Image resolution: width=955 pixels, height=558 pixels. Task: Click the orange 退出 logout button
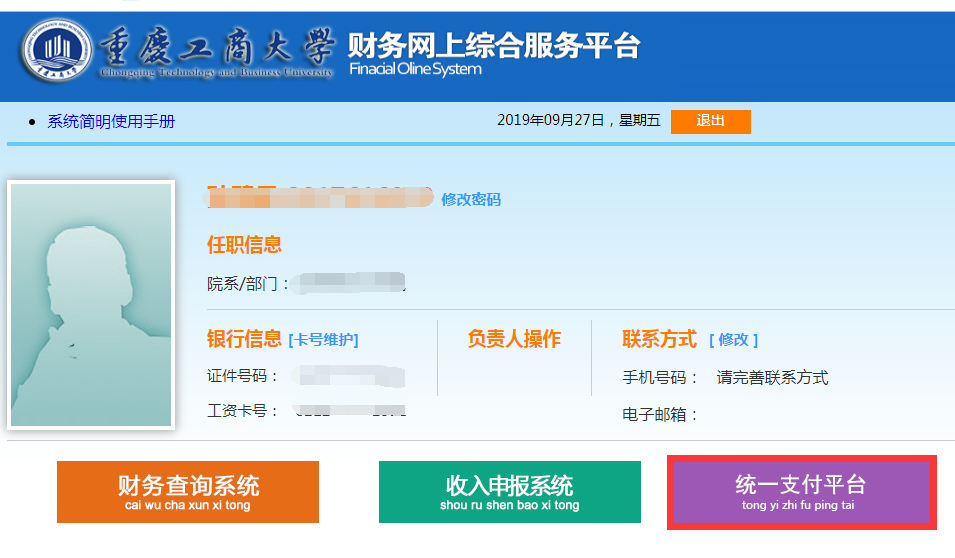710,121
